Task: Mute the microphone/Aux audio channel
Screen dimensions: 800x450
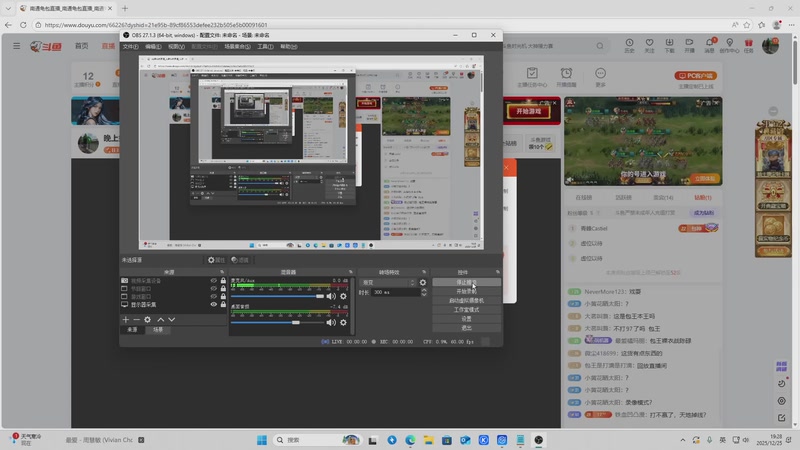Action: (x=331, y=296)
